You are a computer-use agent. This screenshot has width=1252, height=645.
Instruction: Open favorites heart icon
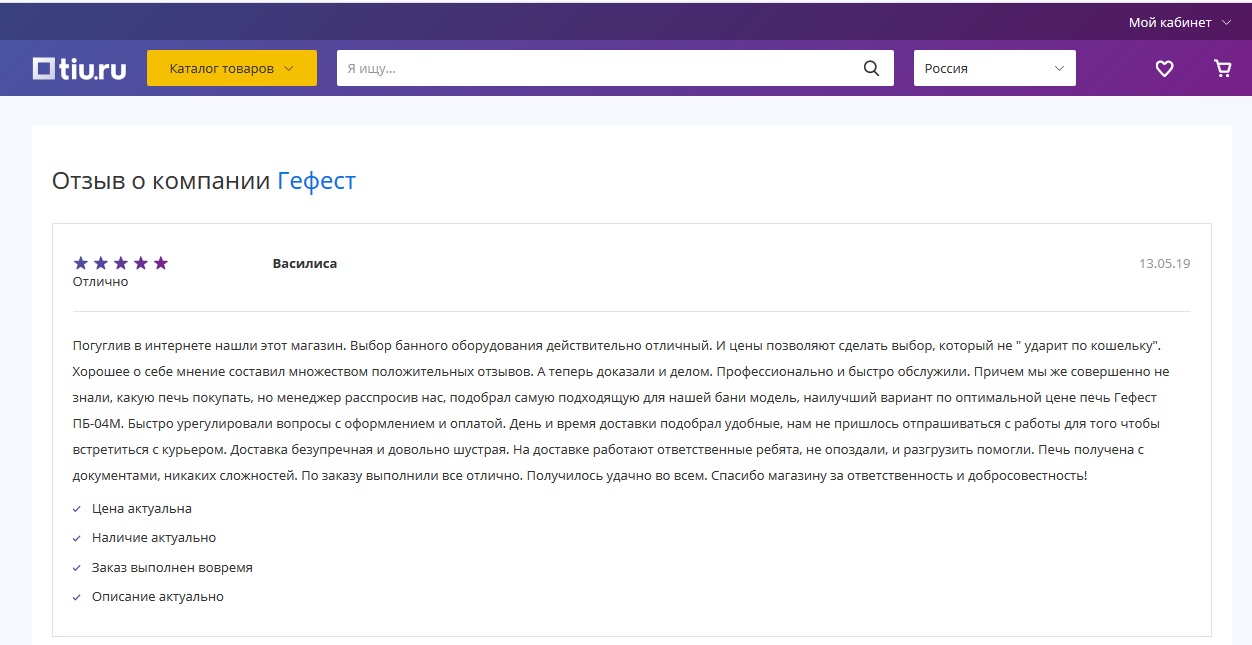[x=1164, y=69]
